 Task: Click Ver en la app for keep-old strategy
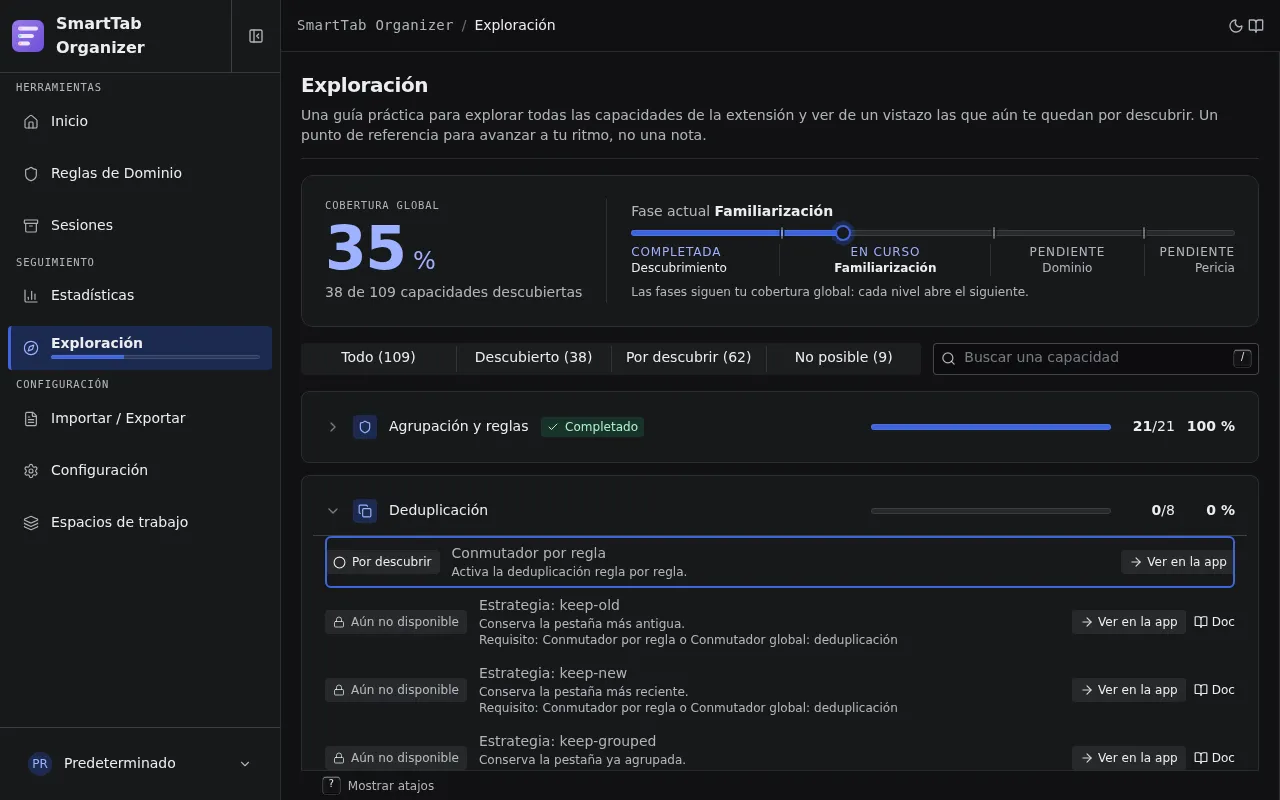[1128, 622]
